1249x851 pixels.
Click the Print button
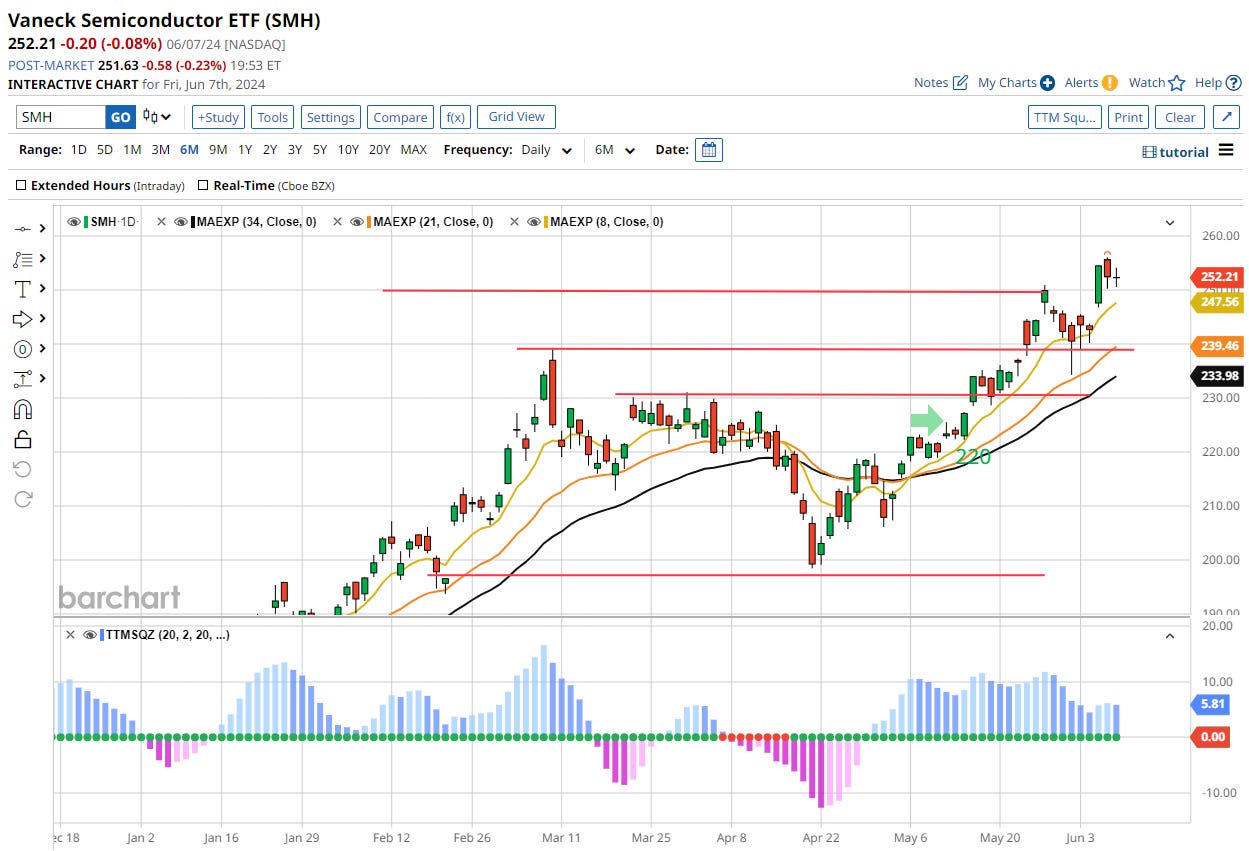(1128, 117)
